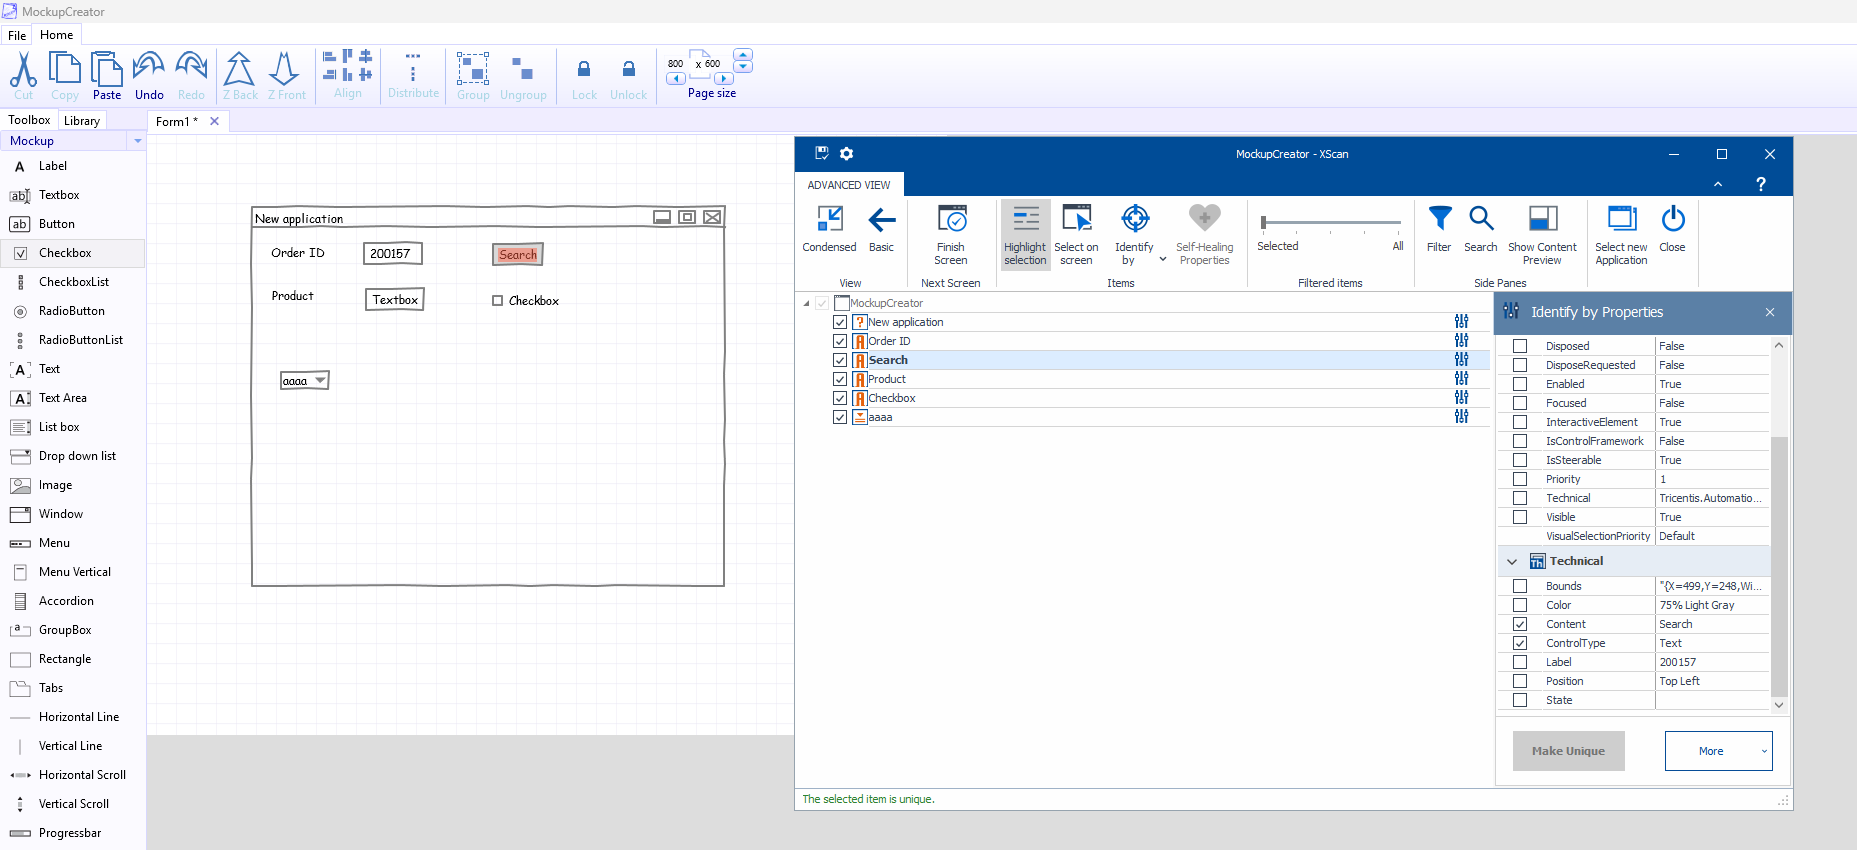Click the Undo icon in Home ribbon

coord(149,68)
